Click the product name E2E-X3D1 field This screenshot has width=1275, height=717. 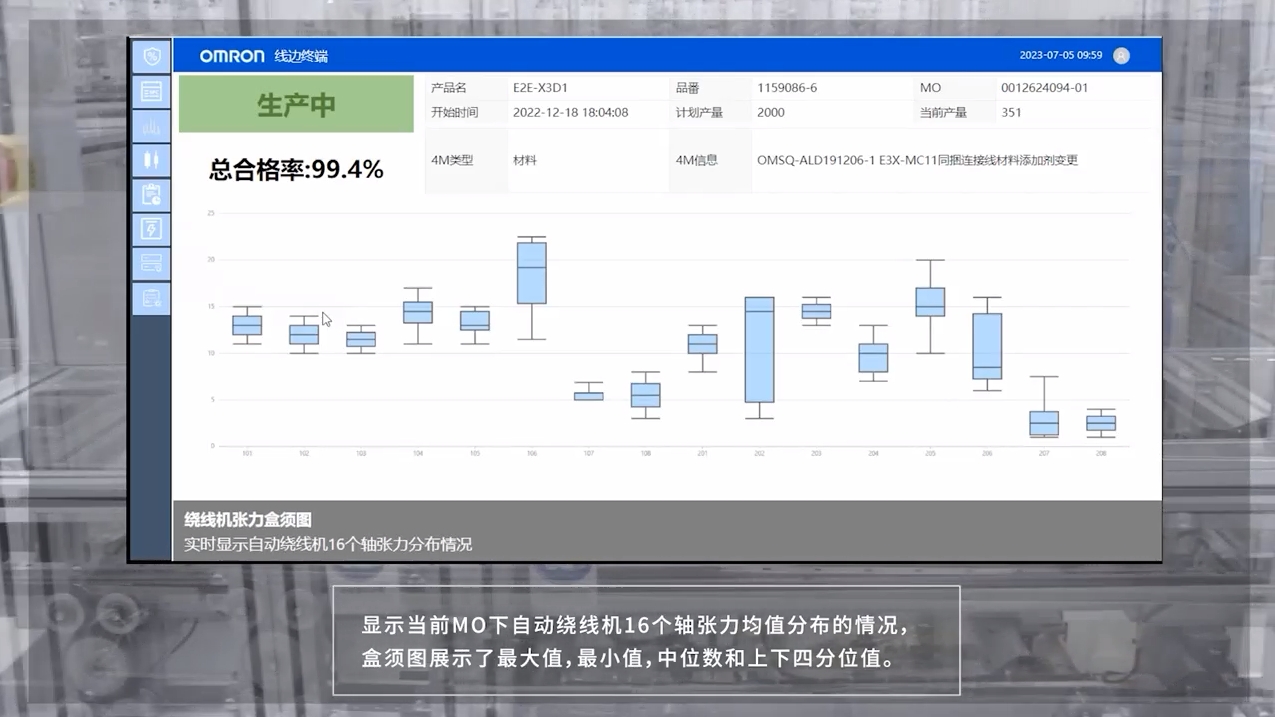(540, 88)
